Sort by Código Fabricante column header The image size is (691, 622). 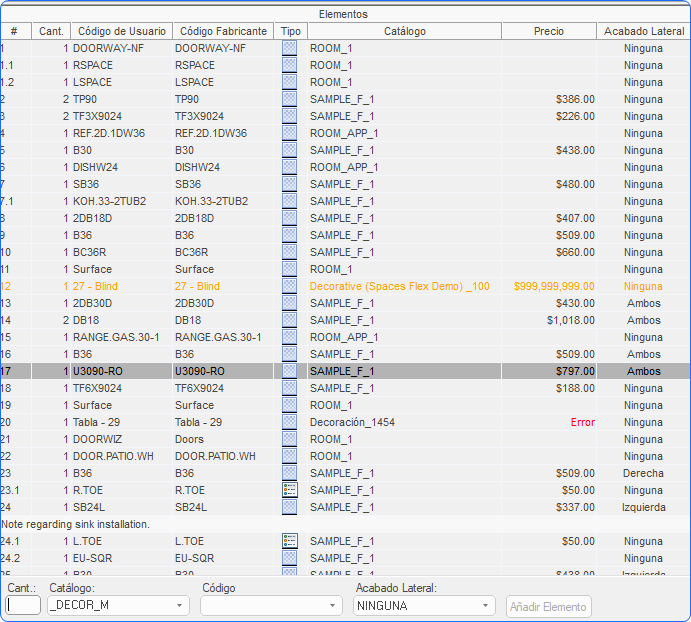[223, 31]
